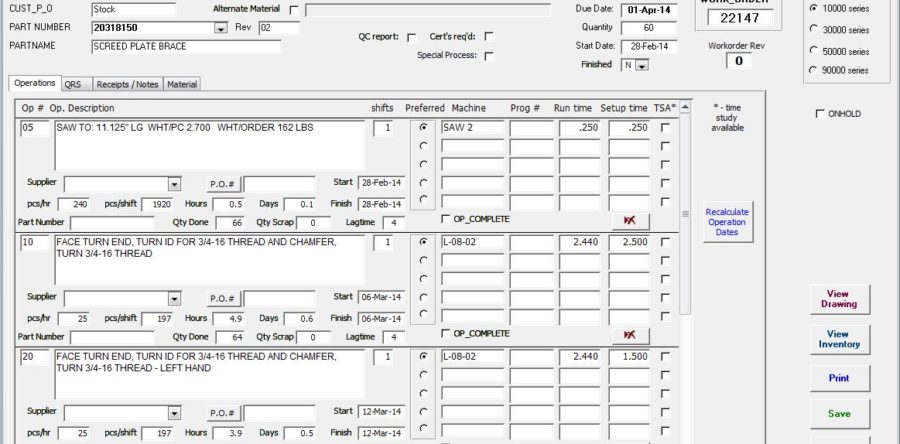Click the Quantity field showing 60
Screen dimensions: 900x444
pos(649,28)
